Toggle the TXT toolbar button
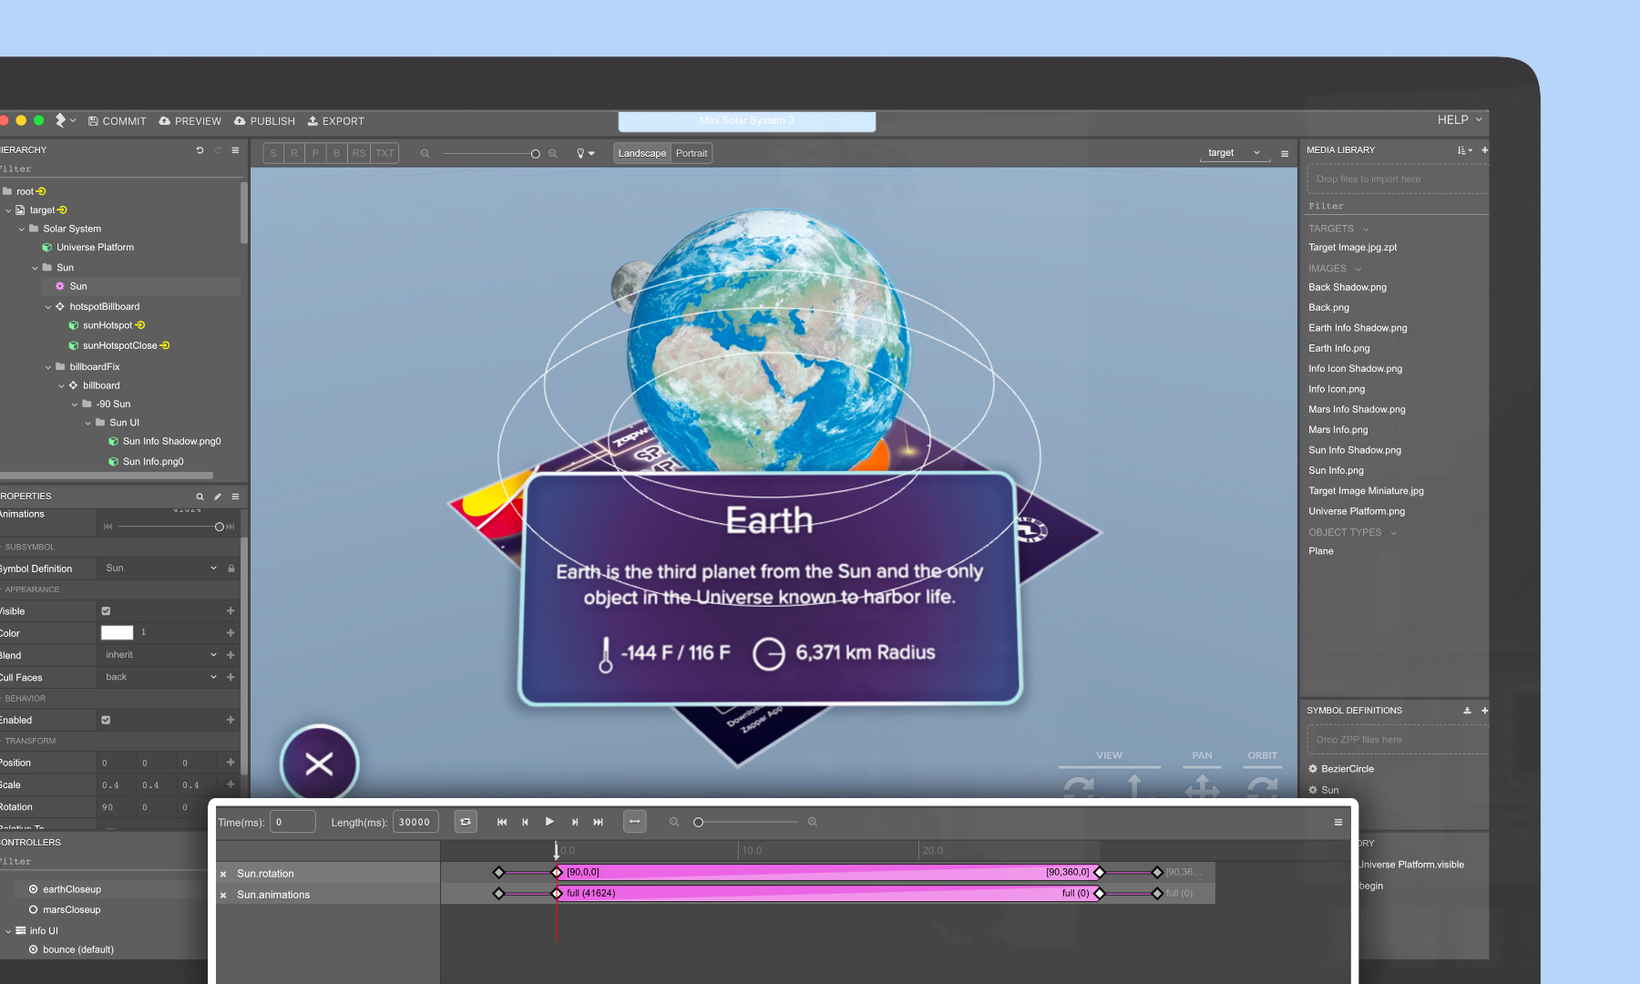Image resolution: width=1640 pixels, height=984 pixels. coord(385,153)
